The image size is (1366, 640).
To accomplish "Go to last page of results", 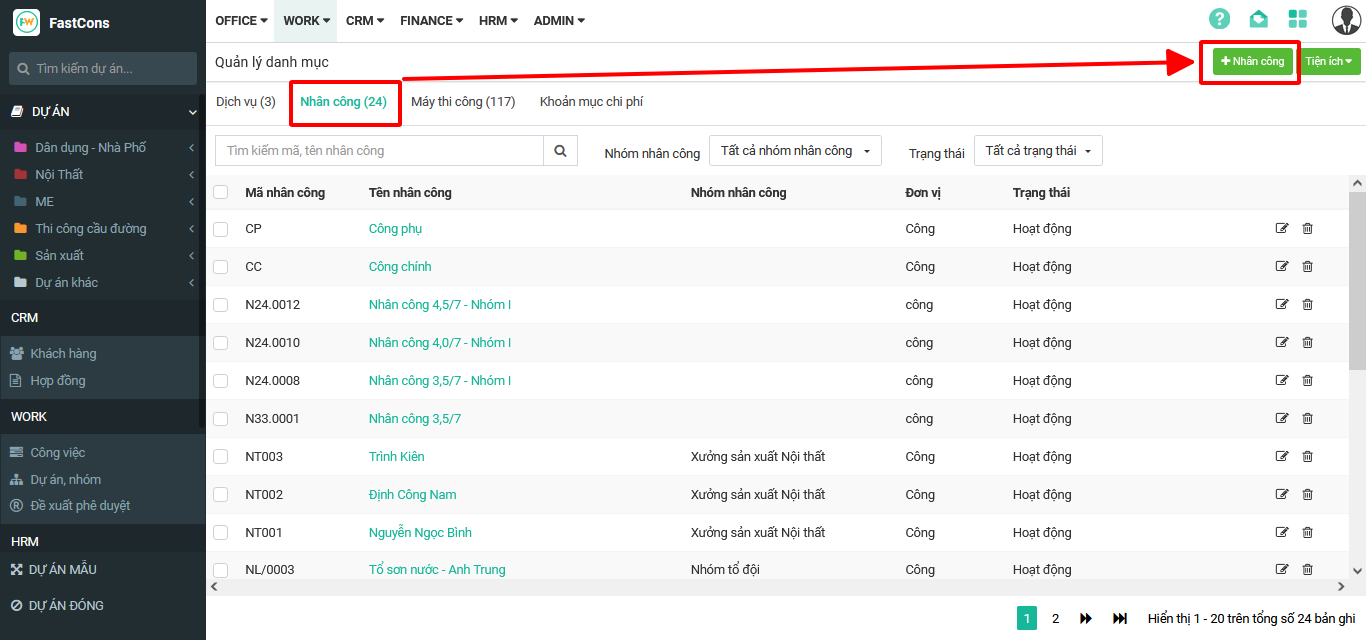I will [1120, 619].
